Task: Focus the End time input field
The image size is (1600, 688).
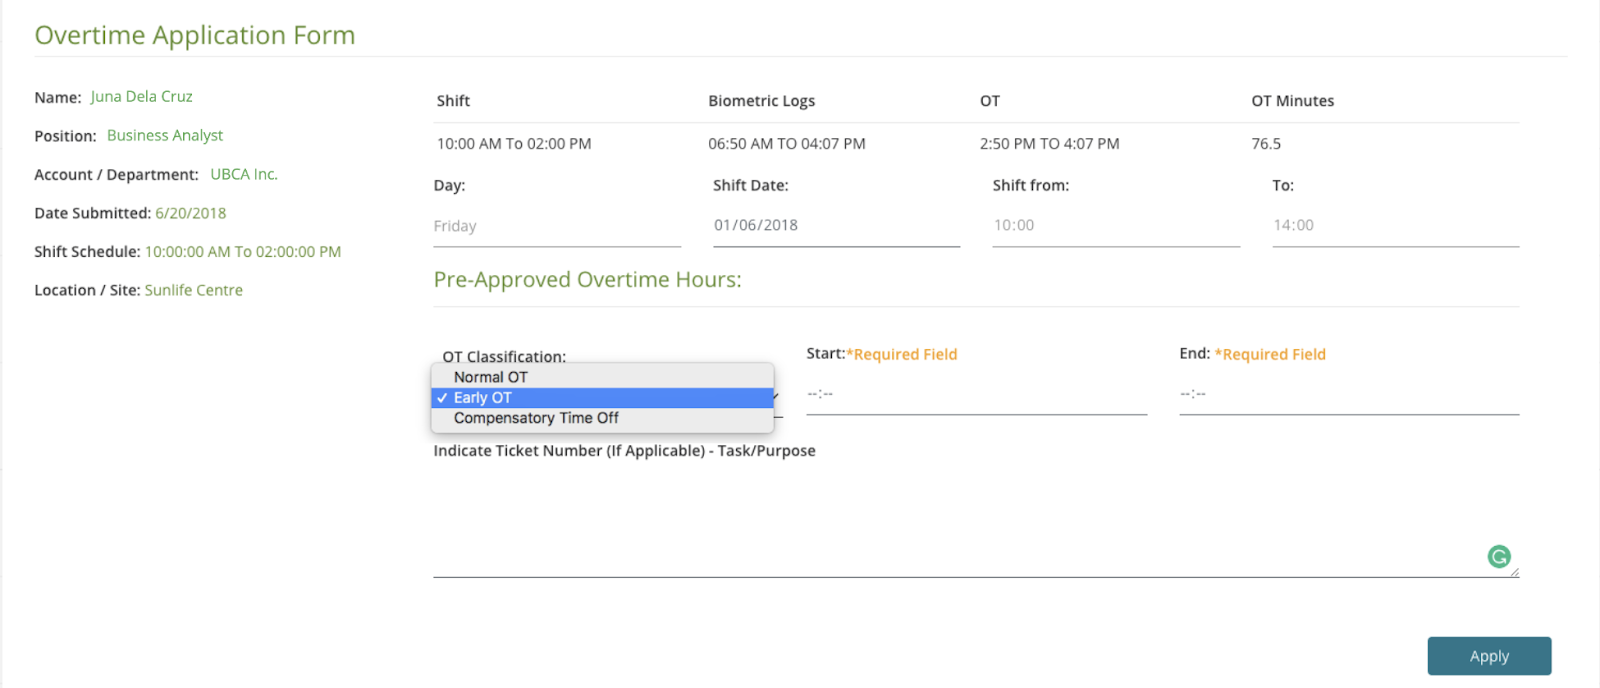Action: (1348, 394)
